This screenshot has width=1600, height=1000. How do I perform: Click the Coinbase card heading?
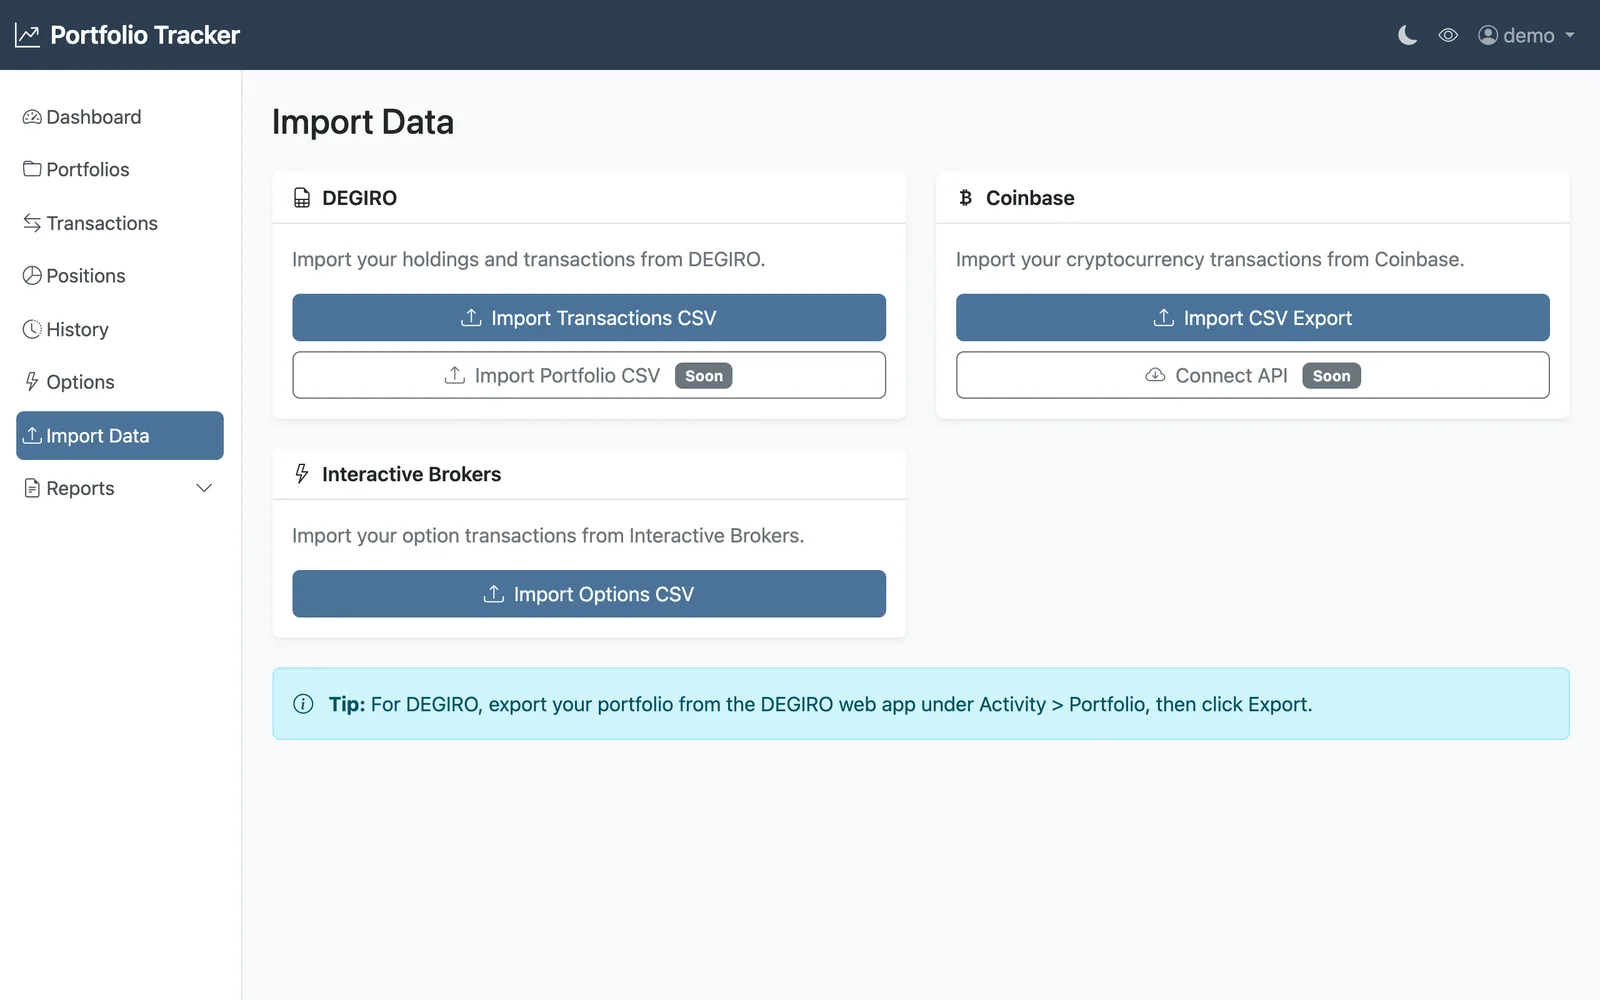tap(1030, 198)
